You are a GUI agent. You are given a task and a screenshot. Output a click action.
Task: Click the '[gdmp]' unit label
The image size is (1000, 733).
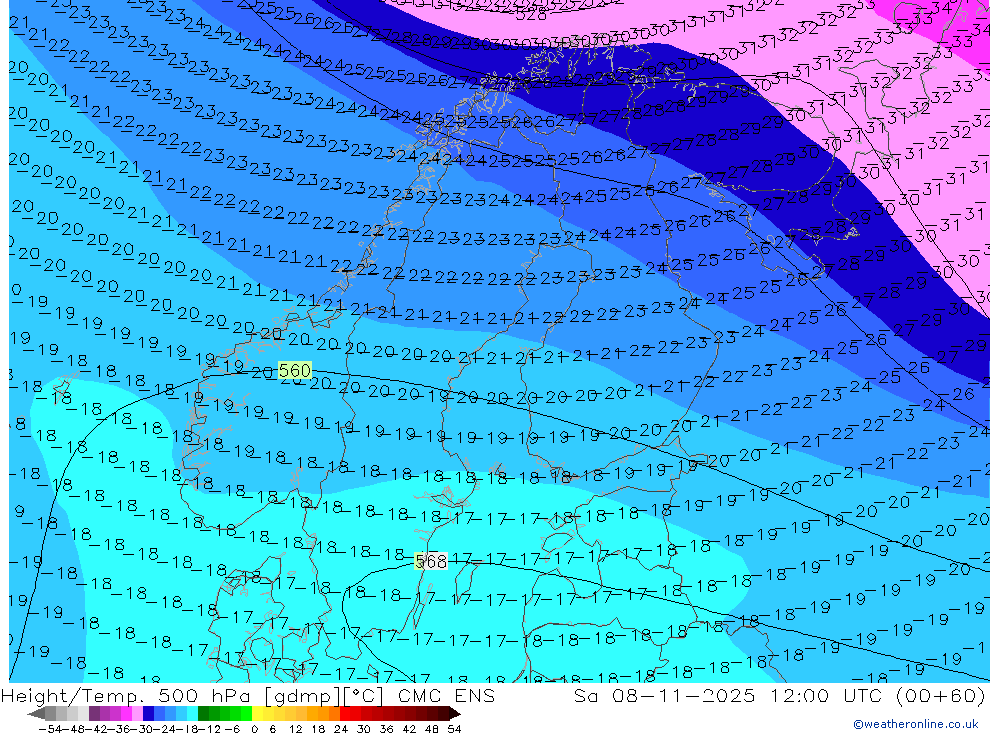(x=304, y=696)
